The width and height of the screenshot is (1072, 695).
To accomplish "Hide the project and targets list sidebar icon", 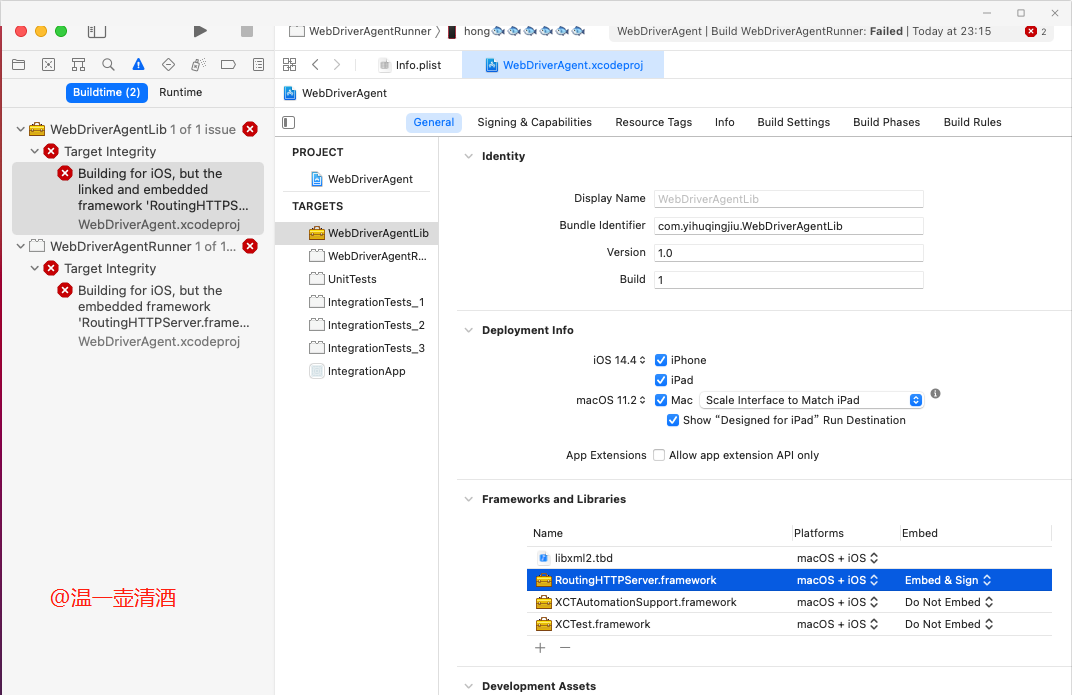I will 289,122.
